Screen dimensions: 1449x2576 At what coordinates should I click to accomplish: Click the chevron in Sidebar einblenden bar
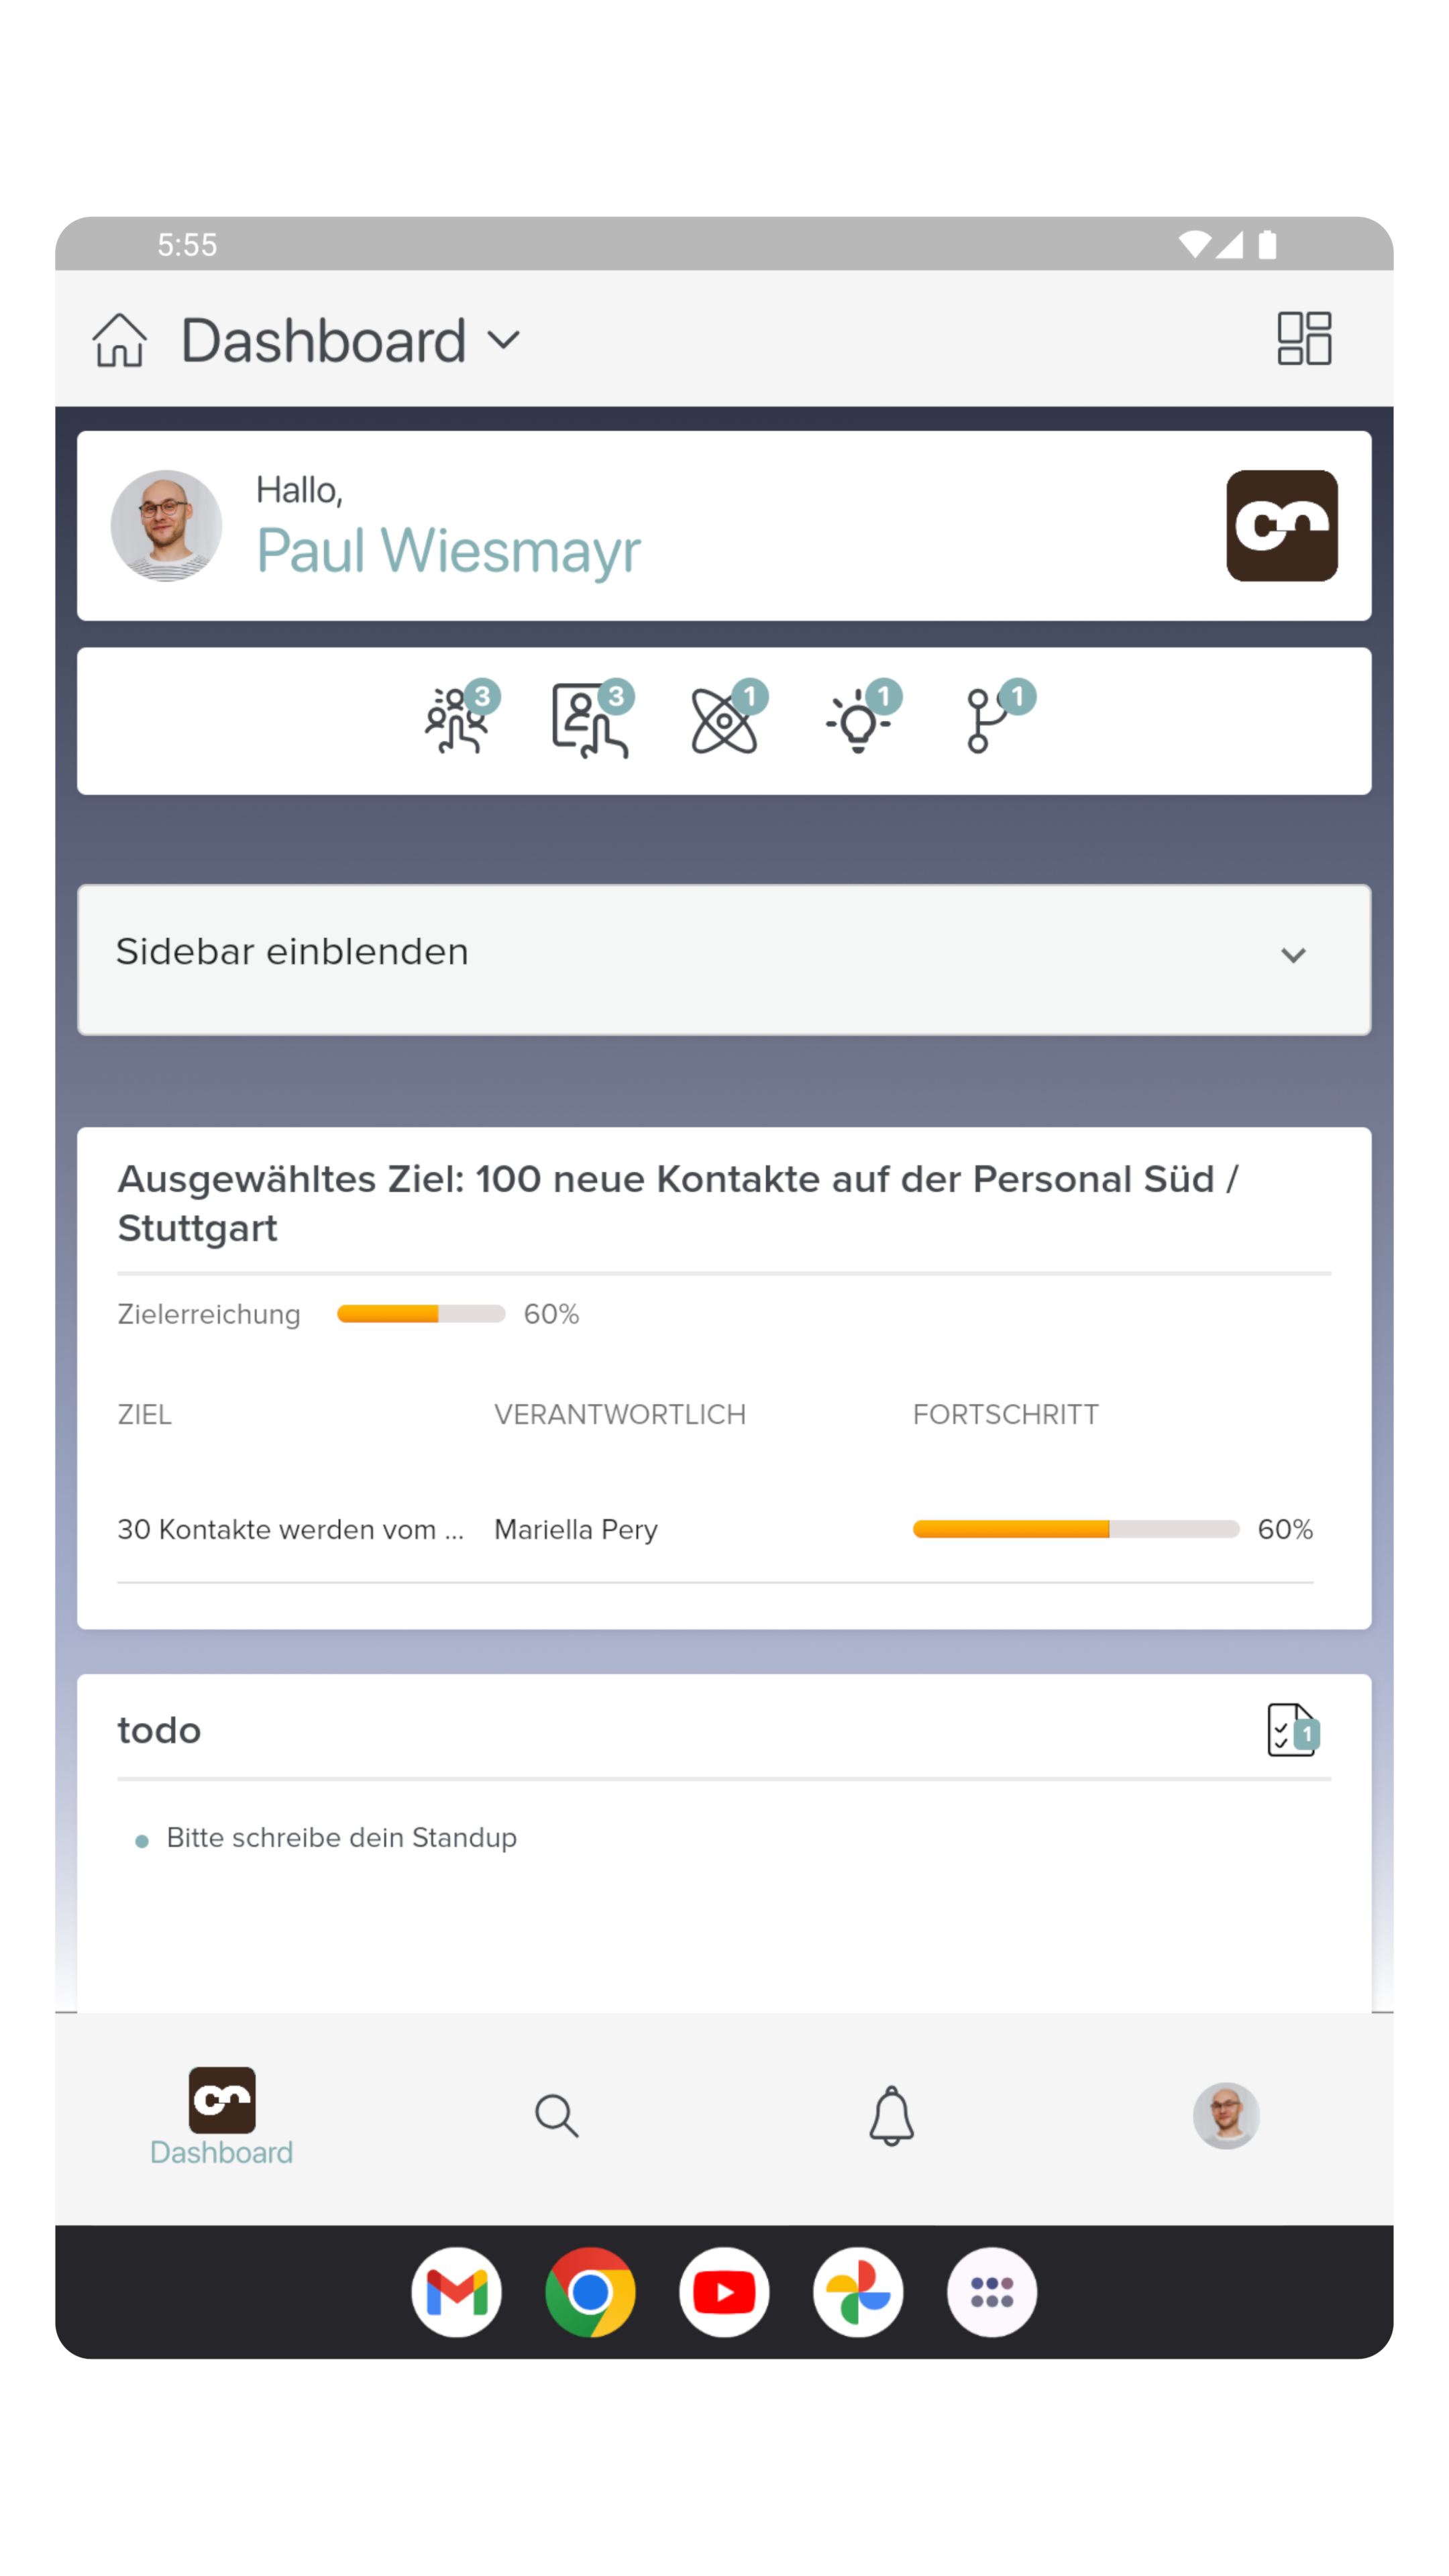click(x=1293, y=955)
